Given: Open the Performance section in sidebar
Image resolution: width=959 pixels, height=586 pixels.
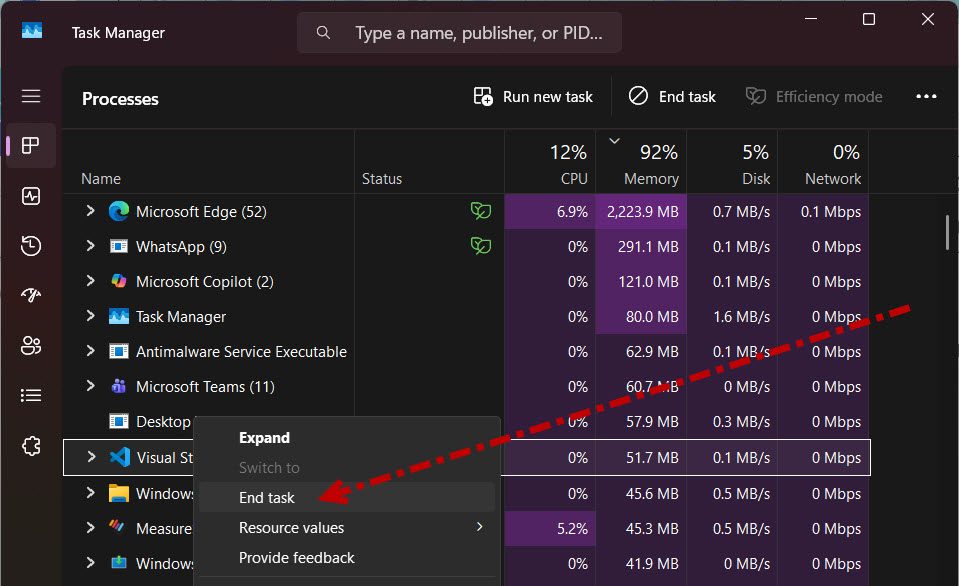Looking at the screenshot, I should [x=30, y=196].
